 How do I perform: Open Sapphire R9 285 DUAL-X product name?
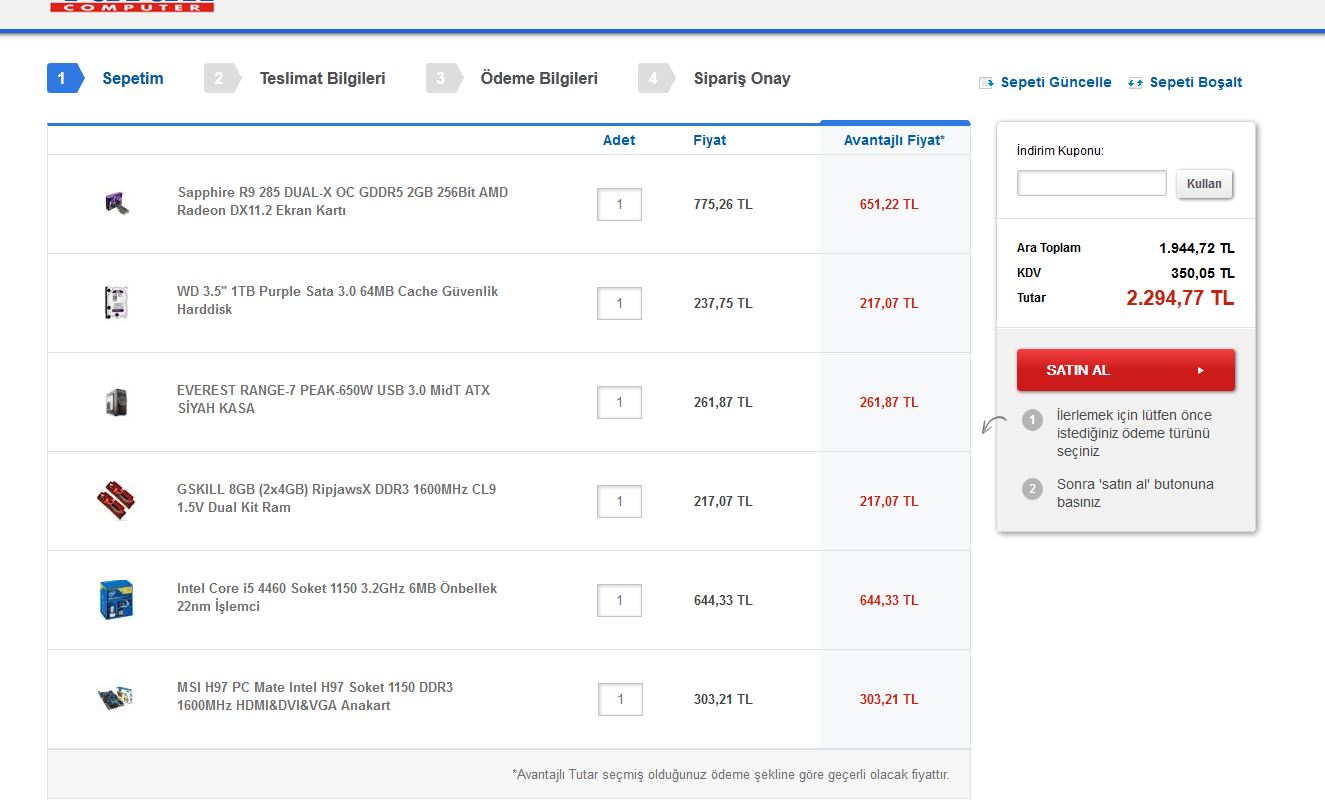[x=343, y=201]
